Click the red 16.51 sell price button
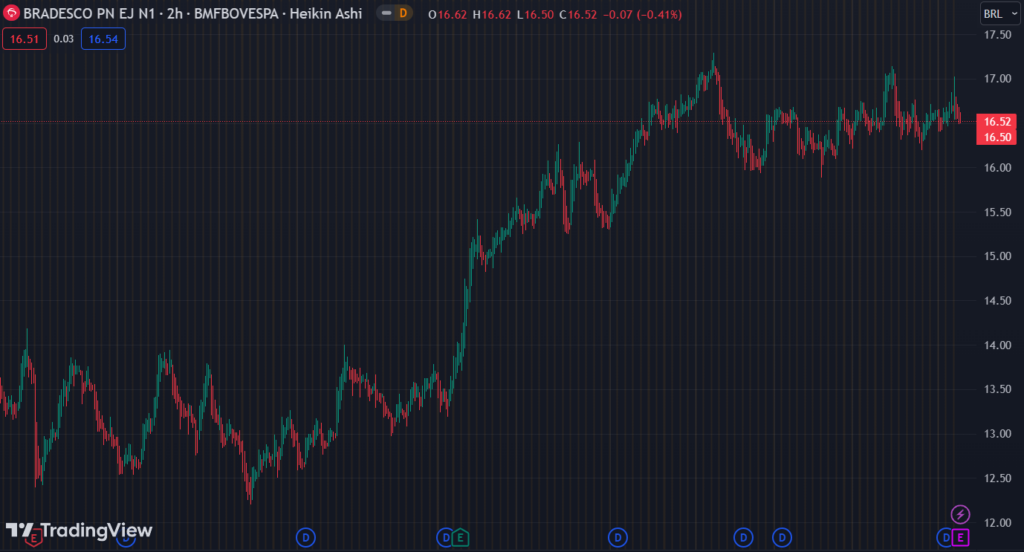Viewport: 1024px width, 552px height. pos(25,39)
